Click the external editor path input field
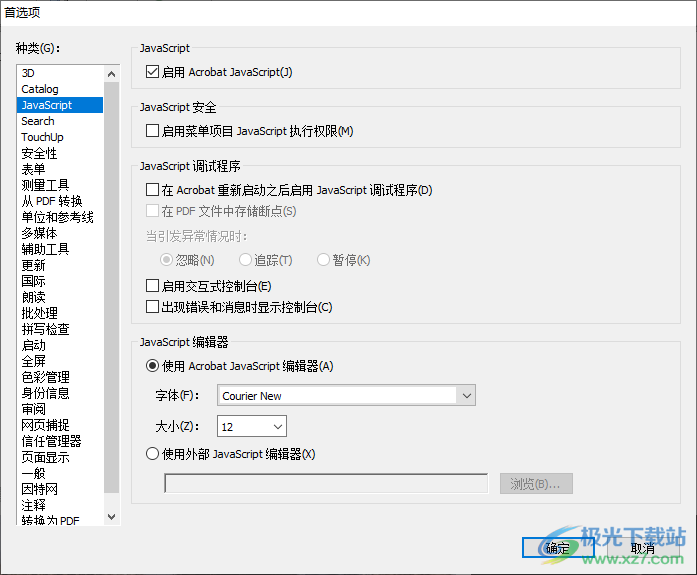The image size is (697, 575). tap(329, 484)
